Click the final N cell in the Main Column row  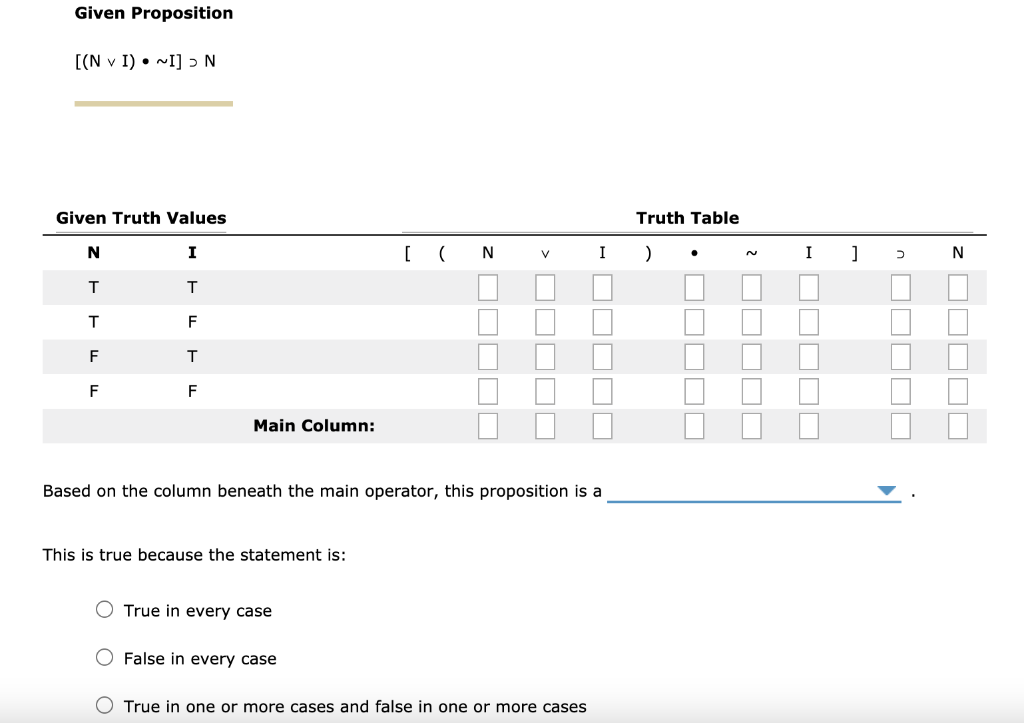click(957, 426)
